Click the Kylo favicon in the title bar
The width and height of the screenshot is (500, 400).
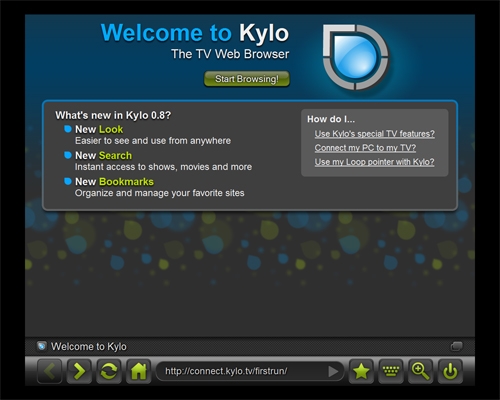pos(42,346)
